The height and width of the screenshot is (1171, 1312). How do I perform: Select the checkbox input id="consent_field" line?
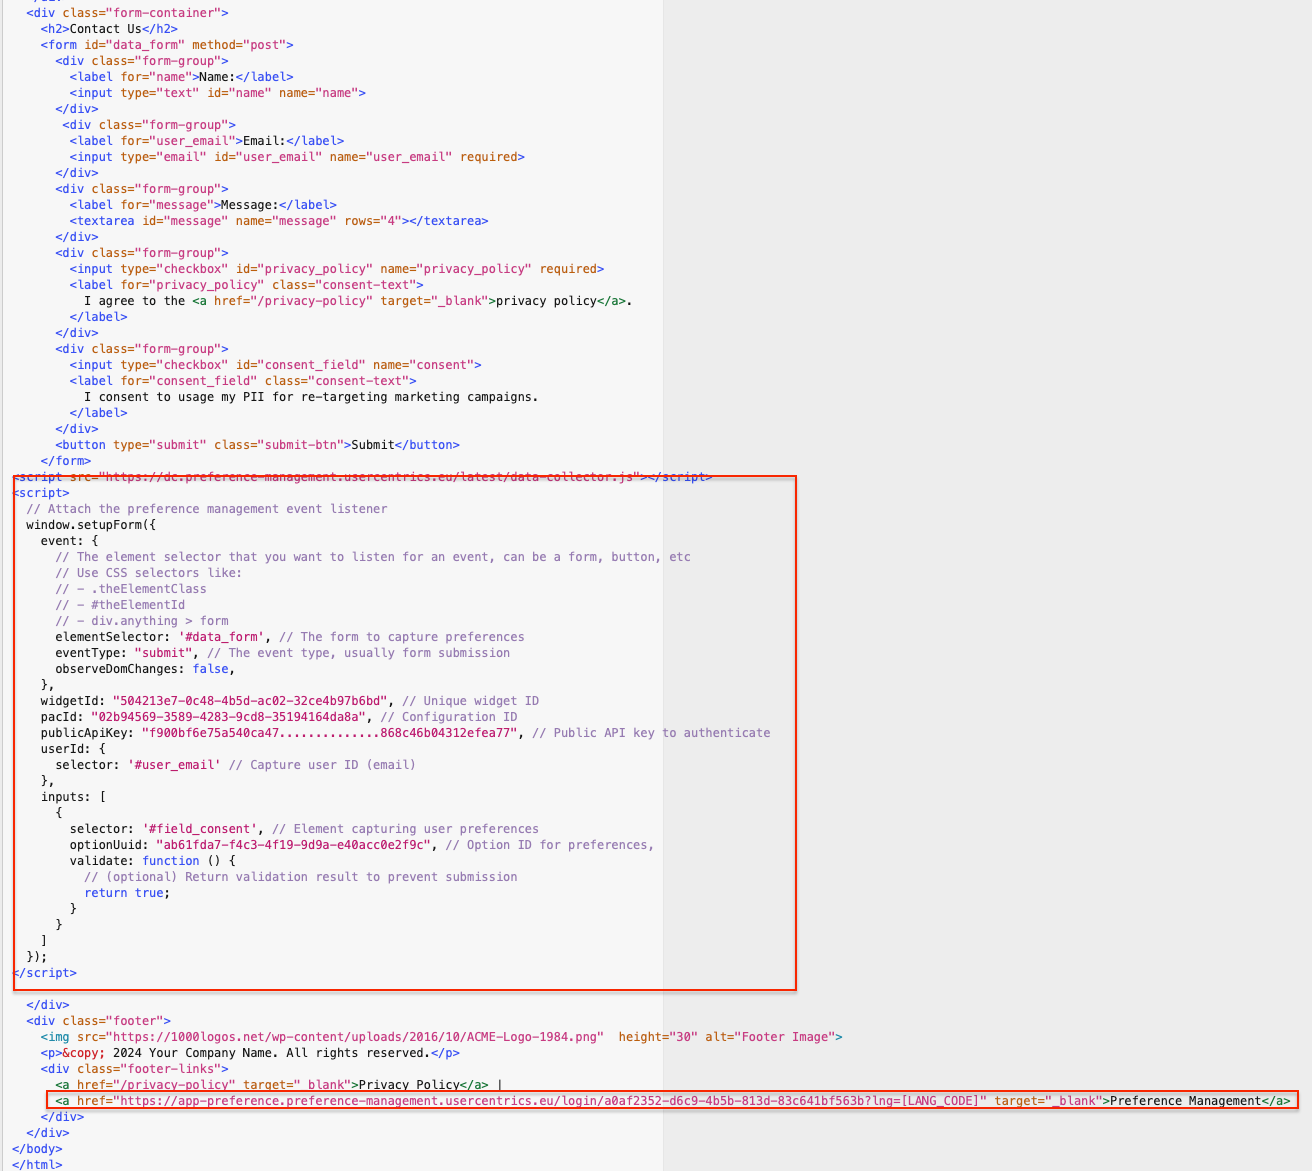coord(275,365)
